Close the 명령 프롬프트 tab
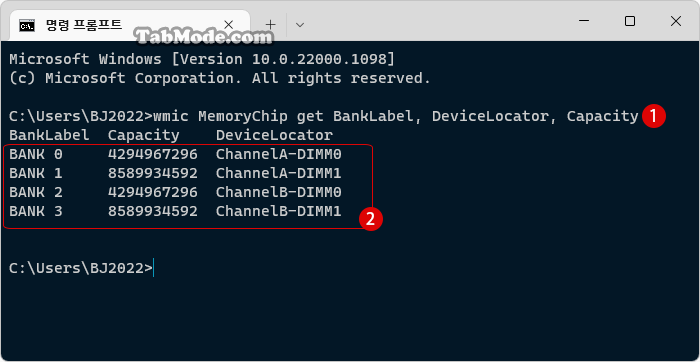 228,25
